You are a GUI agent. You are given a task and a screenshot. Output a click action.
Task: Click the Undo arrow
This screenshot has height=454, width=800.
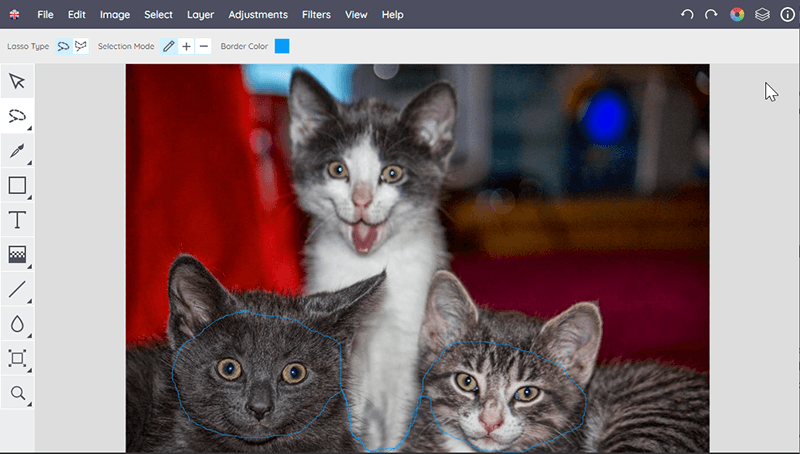(x=687, y=15)
